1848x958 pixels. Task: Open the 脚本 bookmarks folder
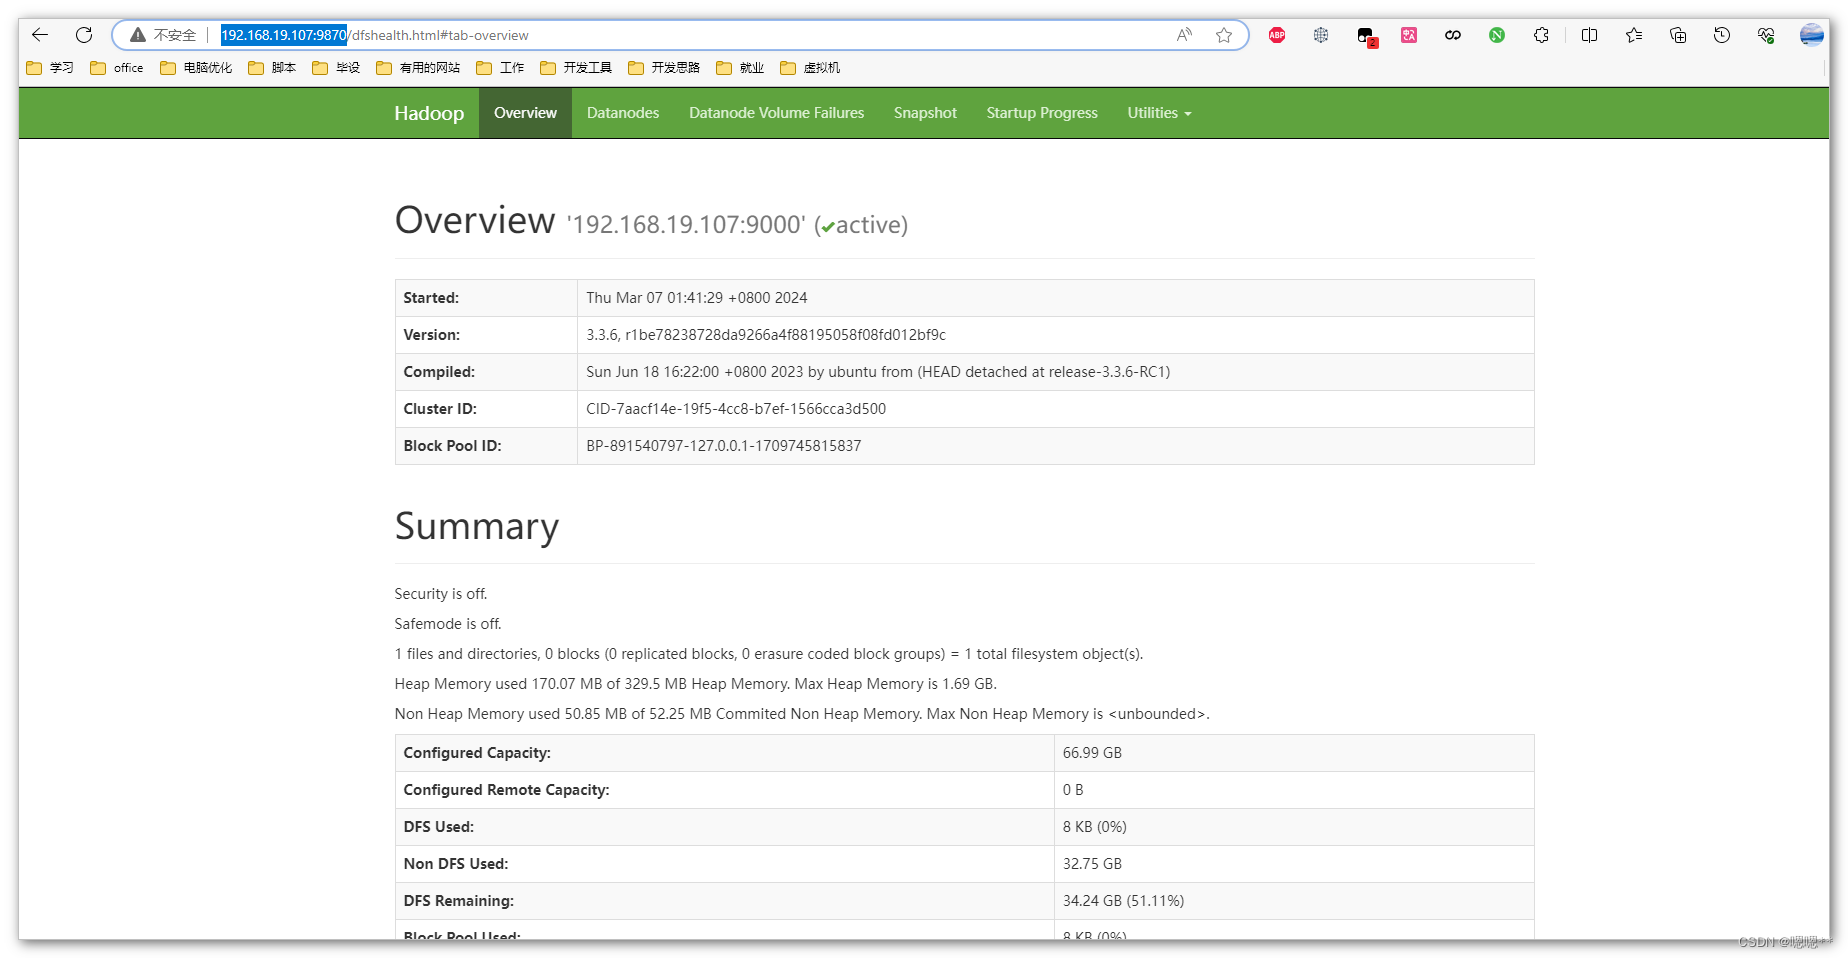click(x=272, y=68)
